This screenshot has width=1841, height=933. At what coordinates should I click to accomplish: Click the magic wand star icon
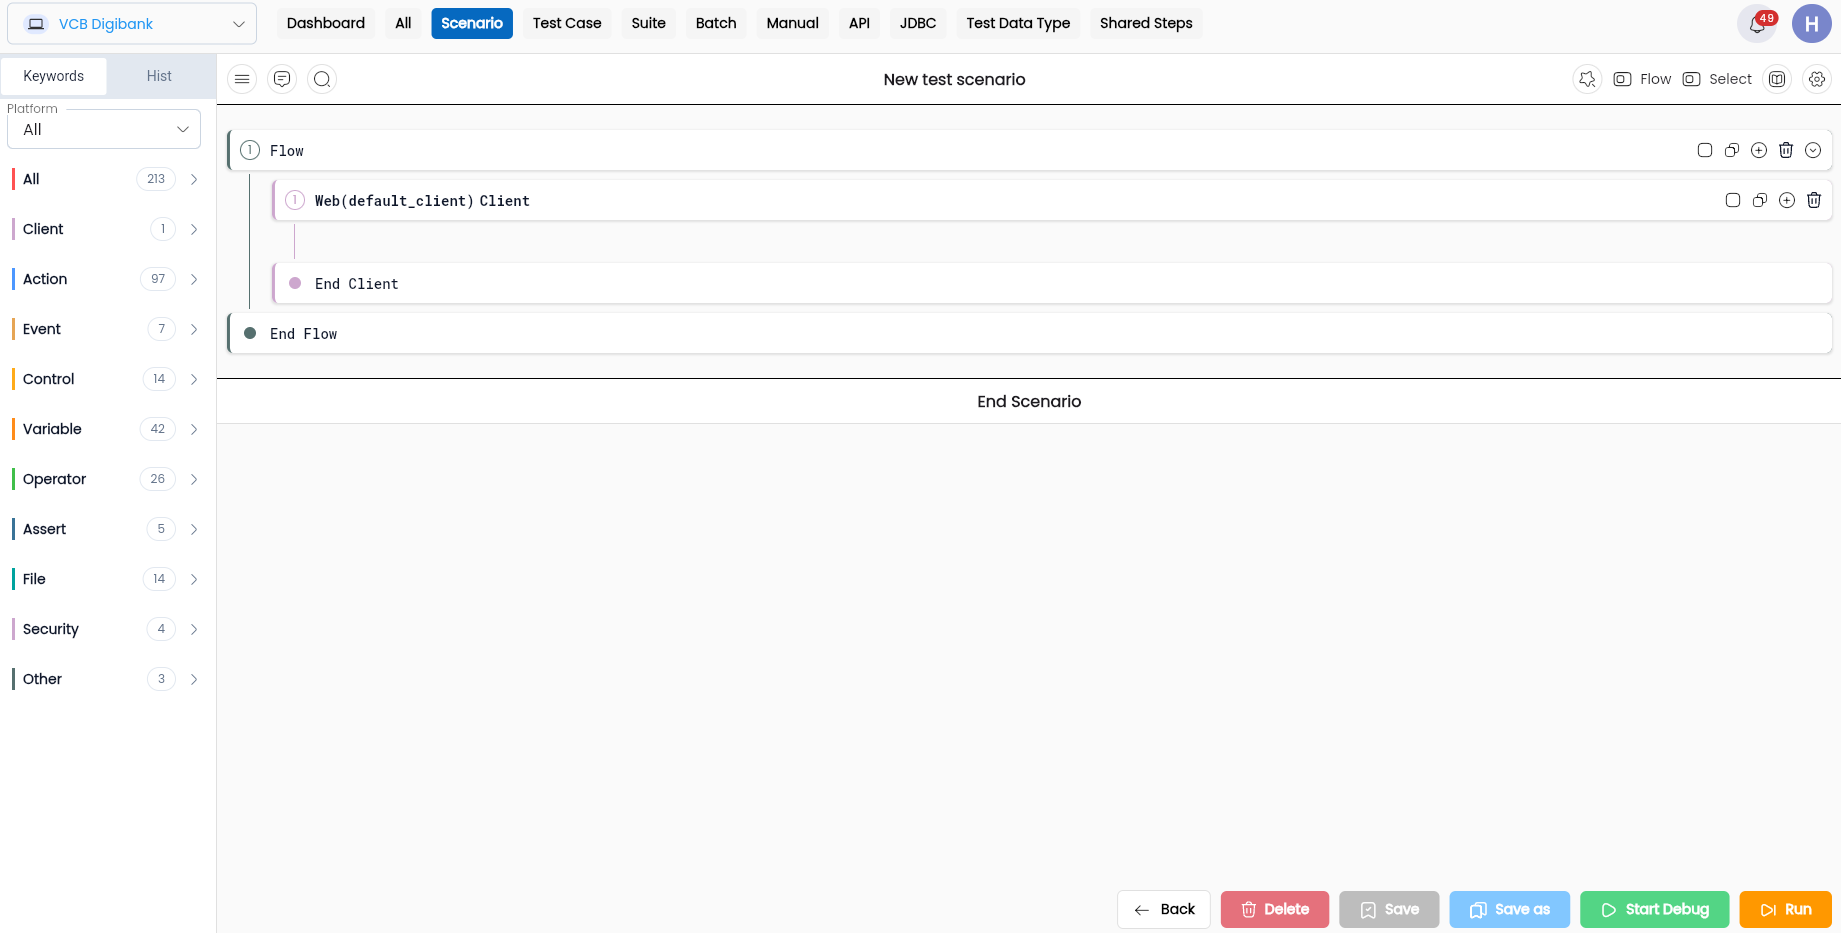pos(1587,79)
